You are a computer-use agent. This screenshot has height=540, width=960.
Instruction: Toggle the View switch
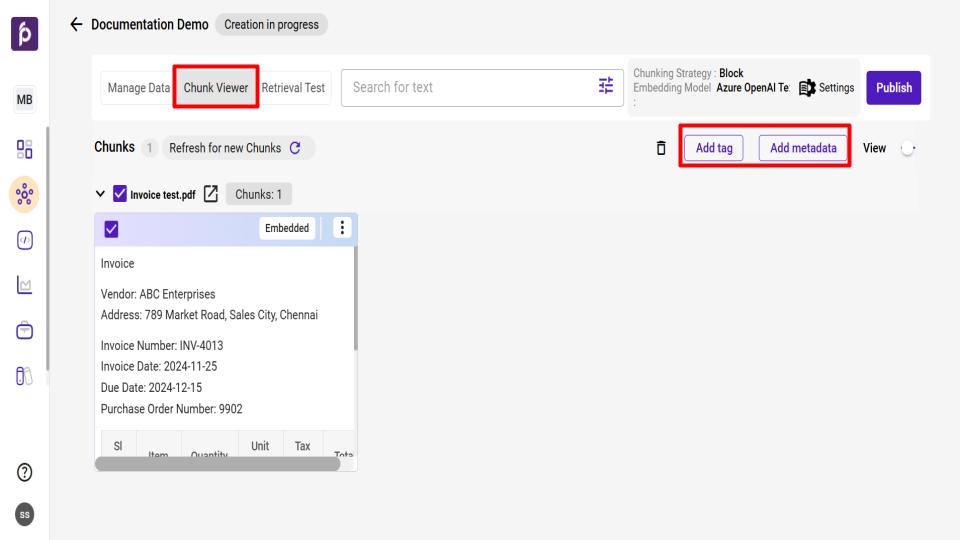click(907, 148)
